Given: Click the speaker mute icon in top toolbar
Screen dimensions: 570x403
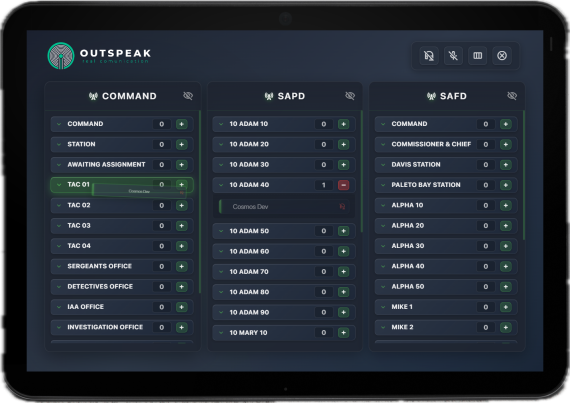Looking at the screenshot, I should tap(429, 56).
